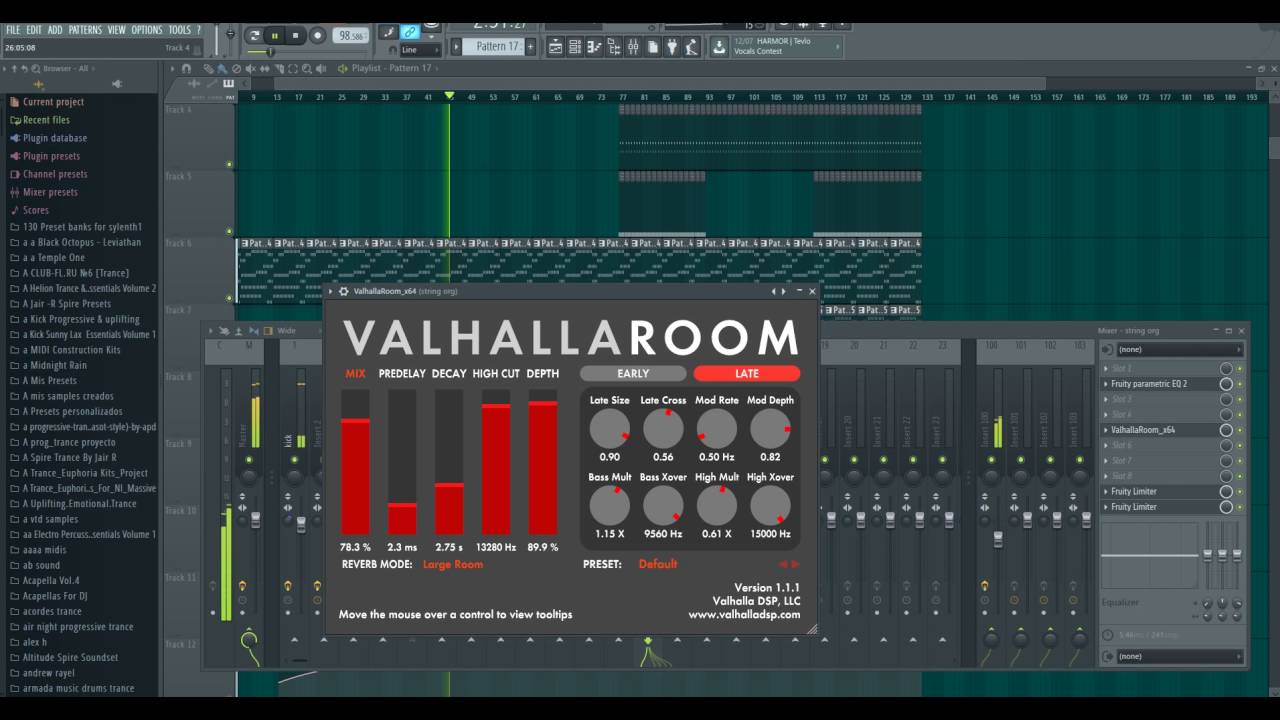Click the Late Size knob
This screenshot has height=720, width=1280.
pyautogui.click(x=610, y=429)
